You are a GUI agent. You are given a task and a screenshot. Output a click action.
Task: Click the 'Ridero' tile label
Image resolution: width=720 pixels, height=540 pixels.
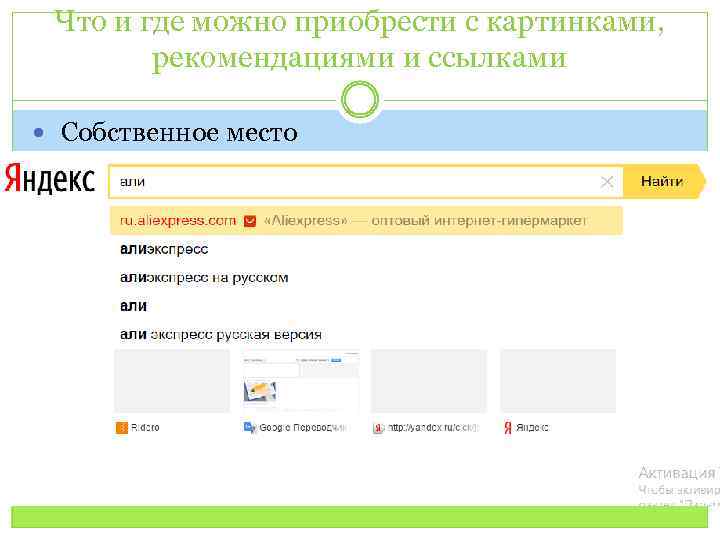(145, 428)
